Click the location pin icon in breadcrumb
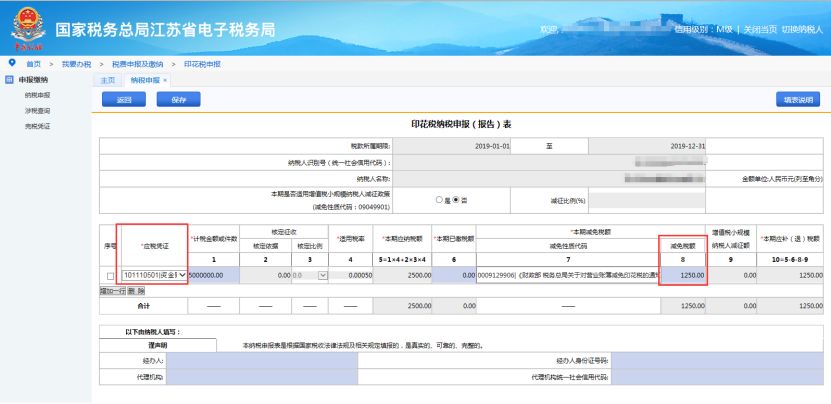The width and height of the screenshot is (831, 404). point(11,63)
